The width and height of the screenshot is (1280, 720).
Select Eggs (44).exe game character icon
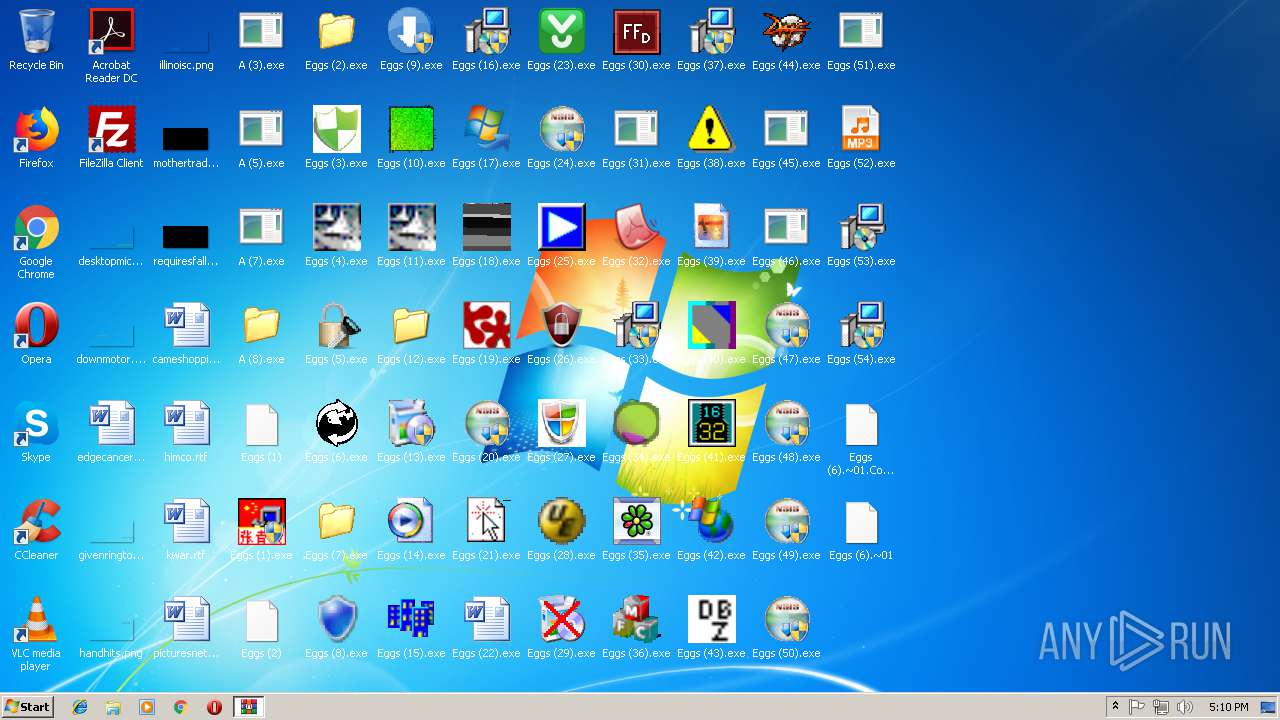pos(786,40)
